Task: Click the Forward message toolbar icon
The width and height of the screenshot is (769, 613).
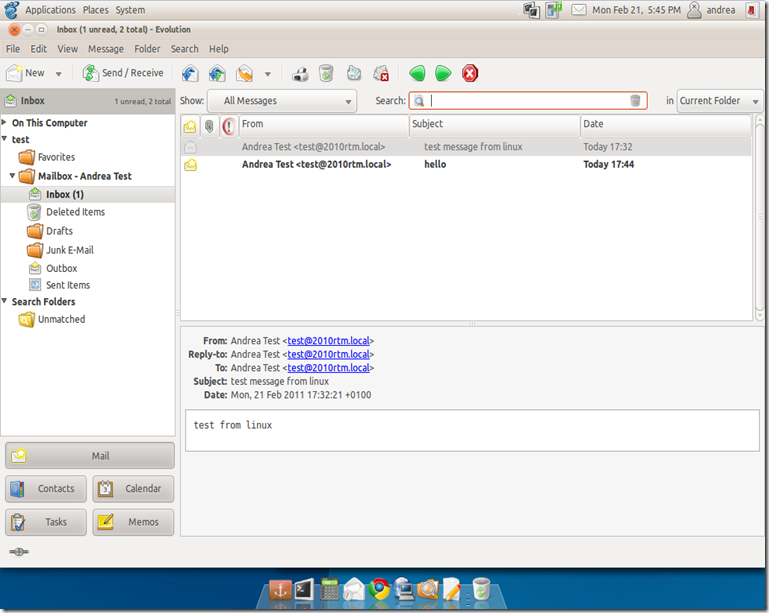Action: (x=245, y=74)
